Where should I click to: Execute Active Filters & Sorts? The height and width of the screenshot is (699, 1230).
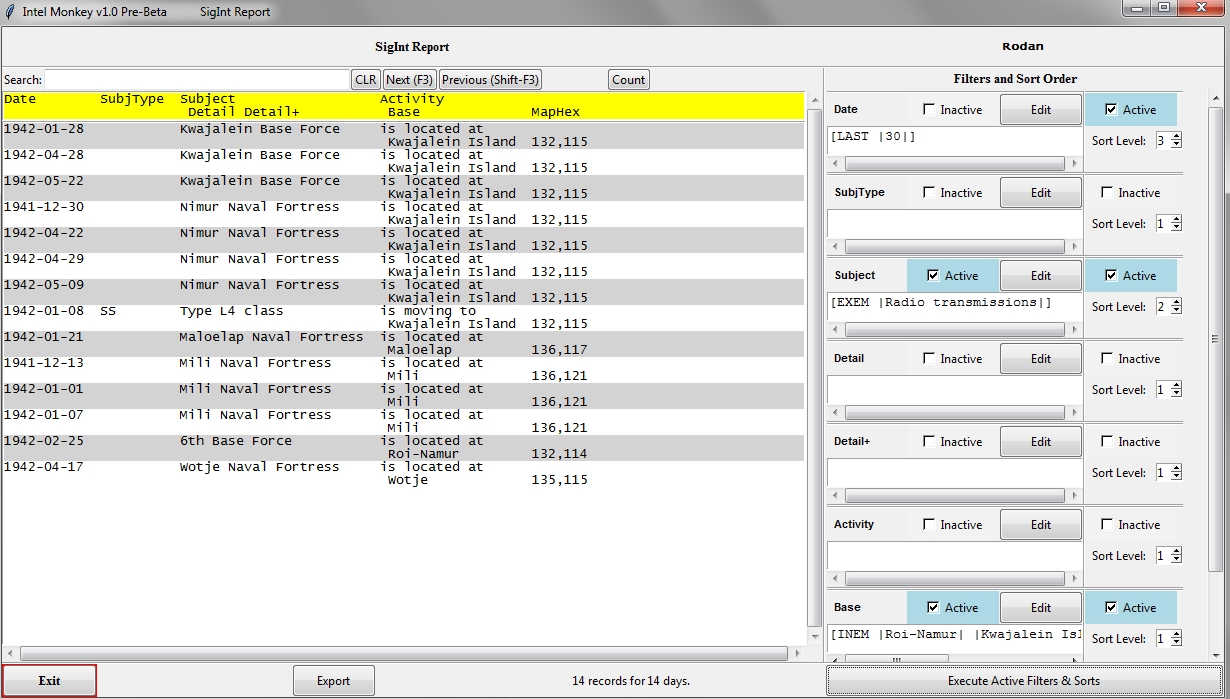click(x=1023, y=681)
